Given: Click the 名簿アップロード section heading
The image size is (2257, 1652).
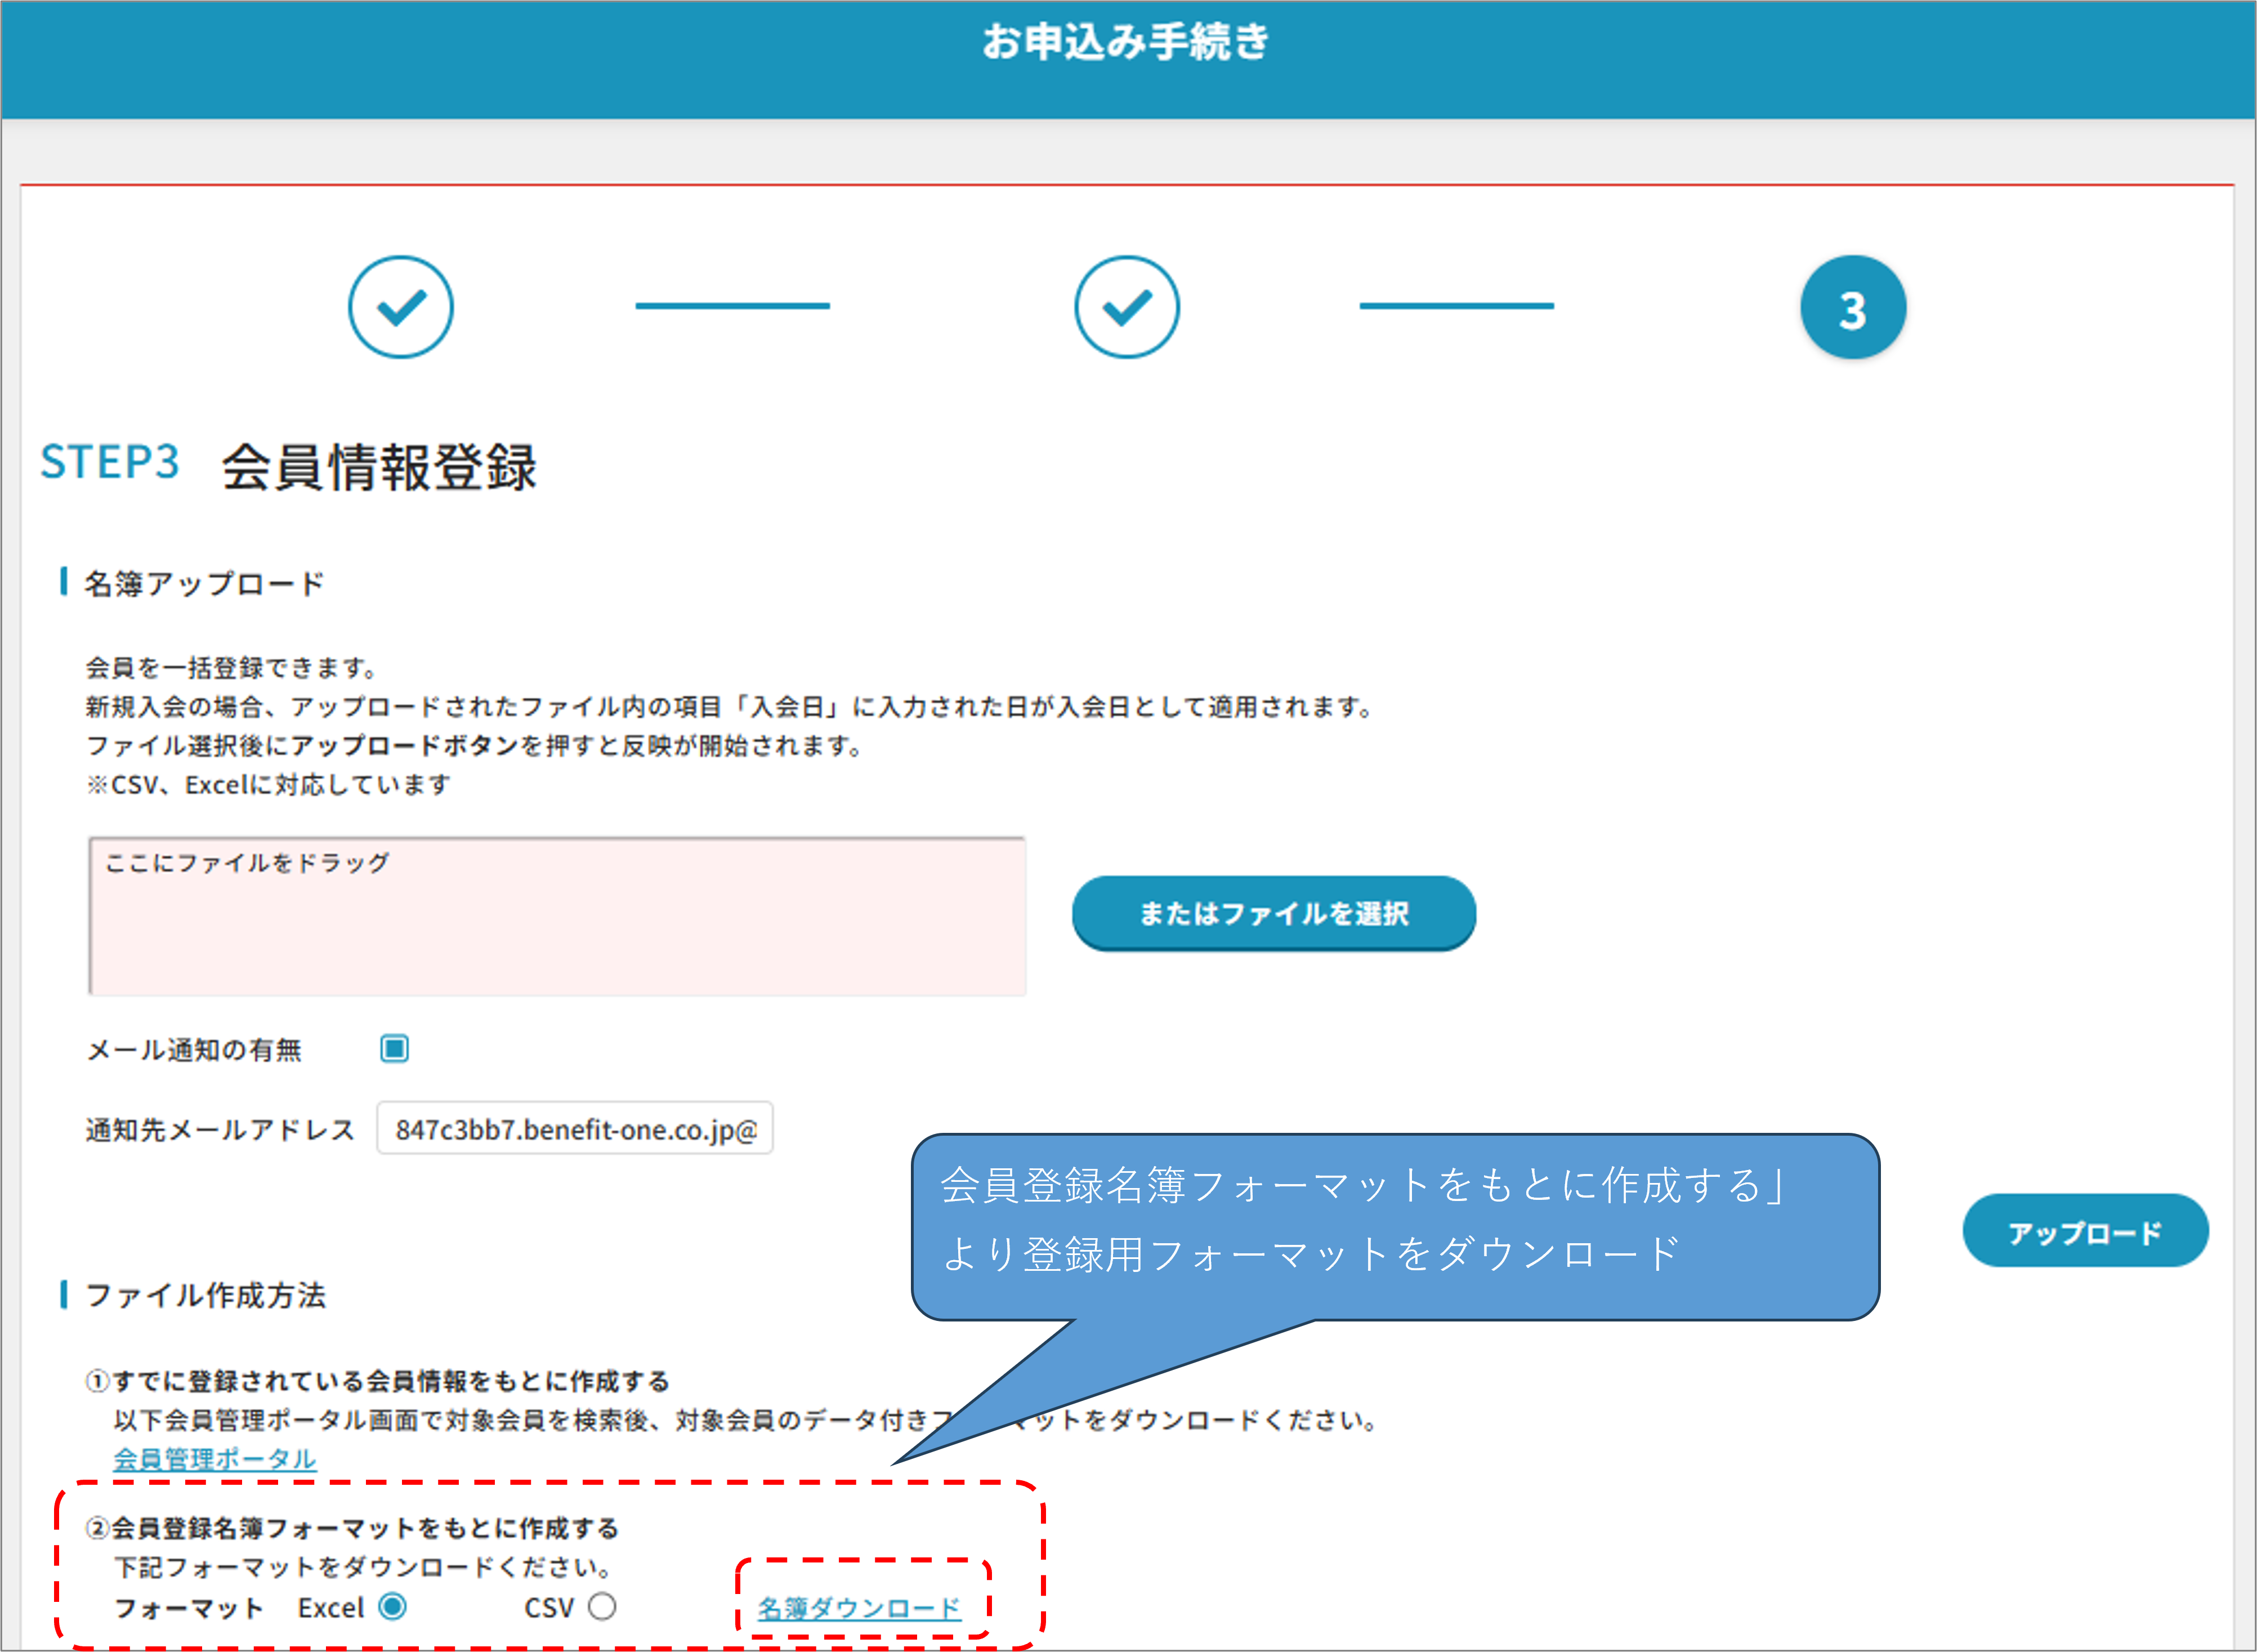Looking at the screenshot, I should pos(204,583).
